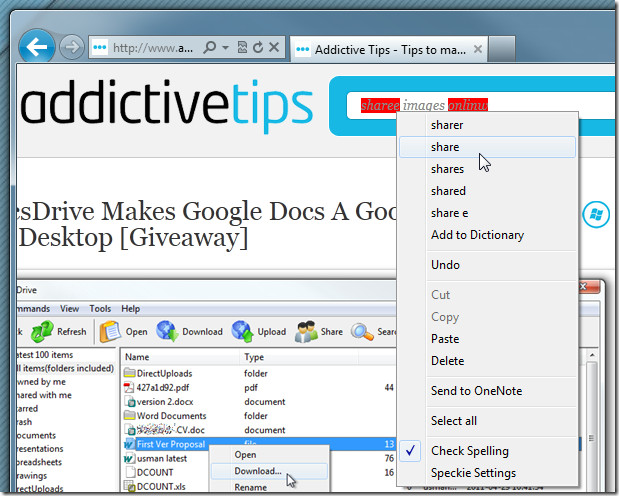The height and width of the screenshot is (496, 619).
Task: Stop loading with the address bar X icon
Action: click(274, 48)
